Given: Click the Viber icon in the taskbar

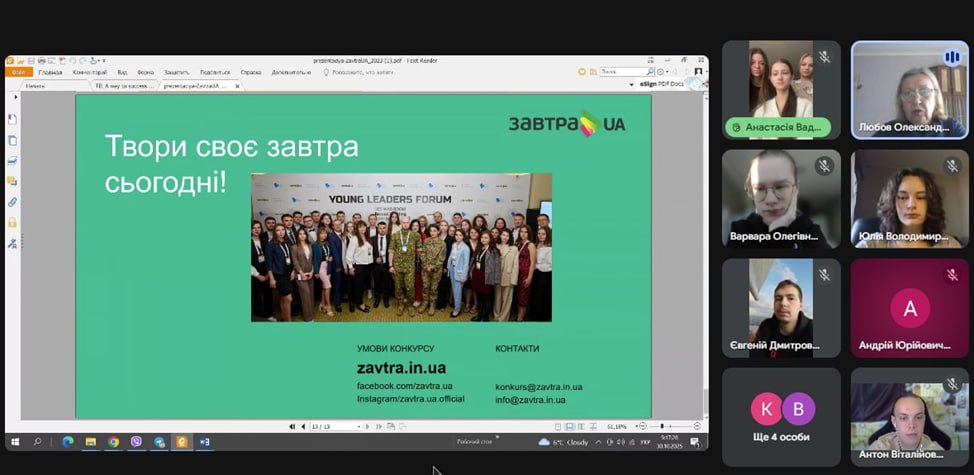Looking at the screenshot, I should pos(136,441).
